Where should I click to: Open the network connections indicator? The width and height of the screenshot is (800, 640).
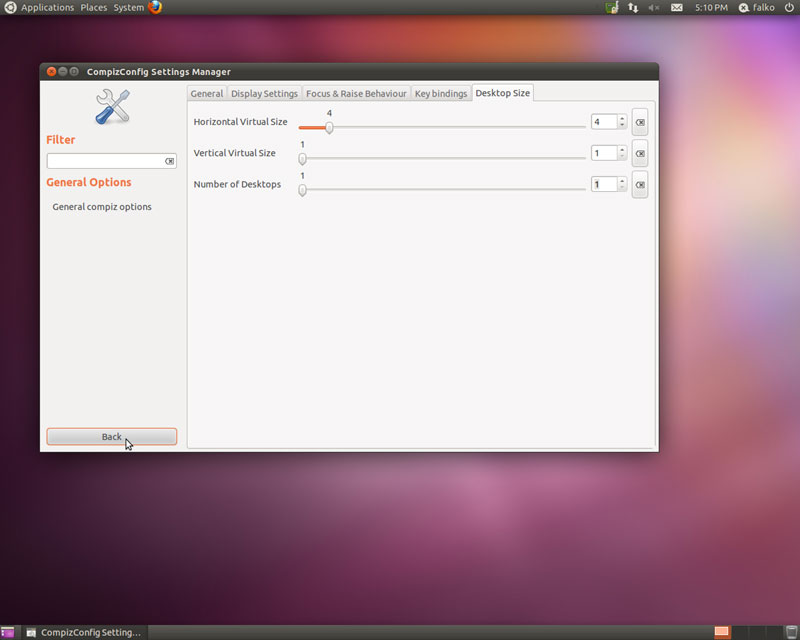click(x=633, y=7)
